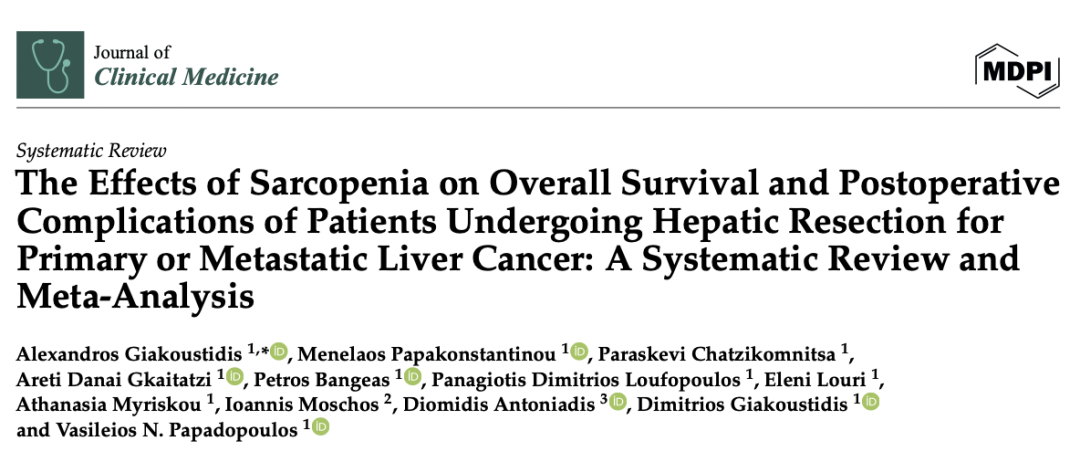This screenshot has height=462, width=1080.
Task: Select author name Alexandros Giakoustidis
Action: (129, 353)
